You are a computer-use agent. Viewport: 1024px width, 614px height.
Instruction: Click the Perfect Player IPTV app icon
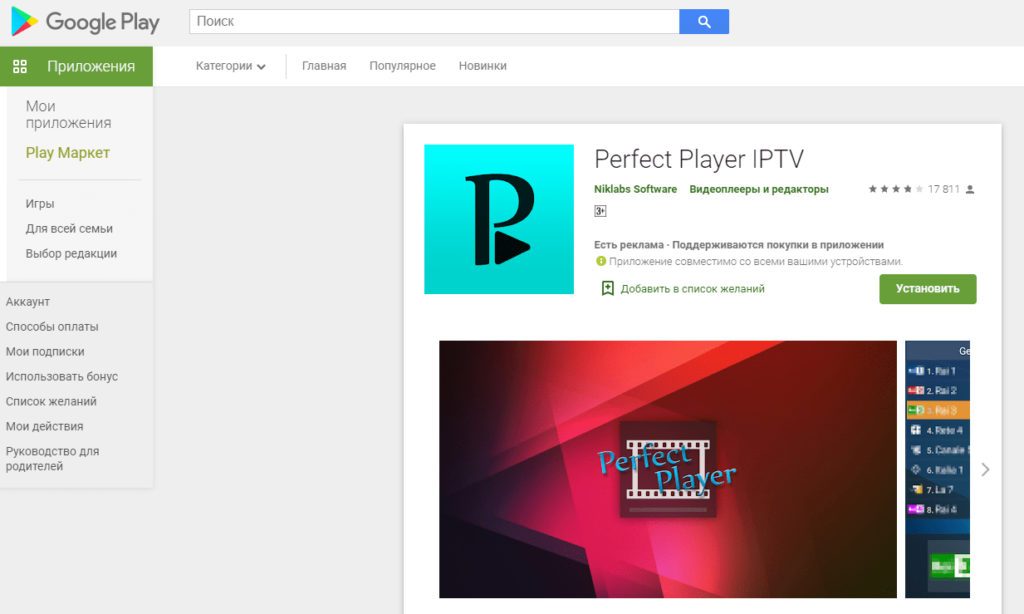pos(499,219)
